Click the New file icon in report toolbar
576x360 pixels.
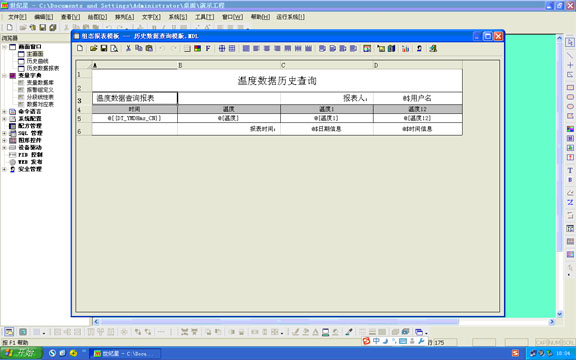80,48
